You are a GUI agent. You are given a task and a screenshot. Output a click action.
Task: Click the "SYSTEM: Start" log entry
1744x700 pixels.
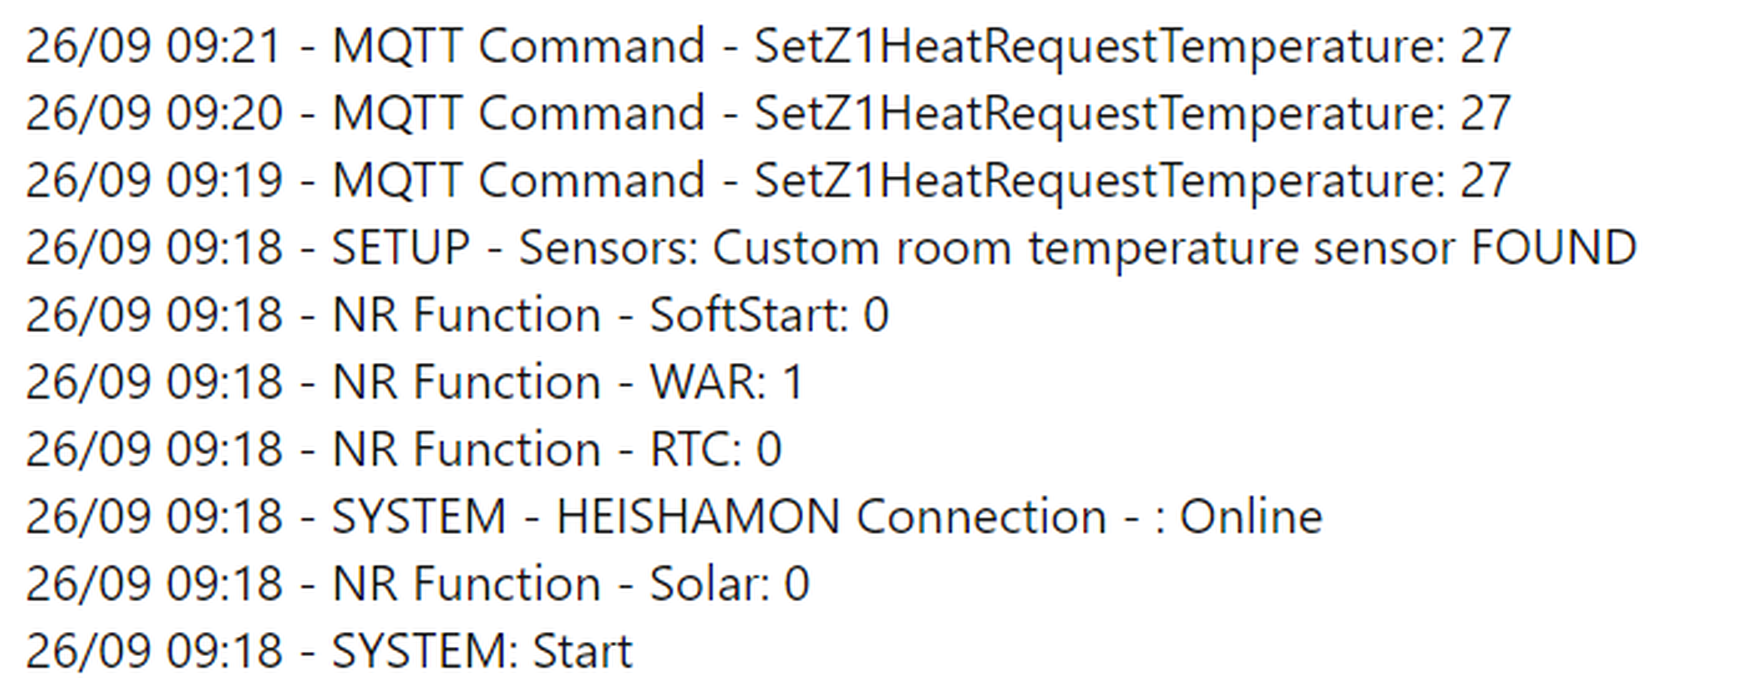(482, 651)
